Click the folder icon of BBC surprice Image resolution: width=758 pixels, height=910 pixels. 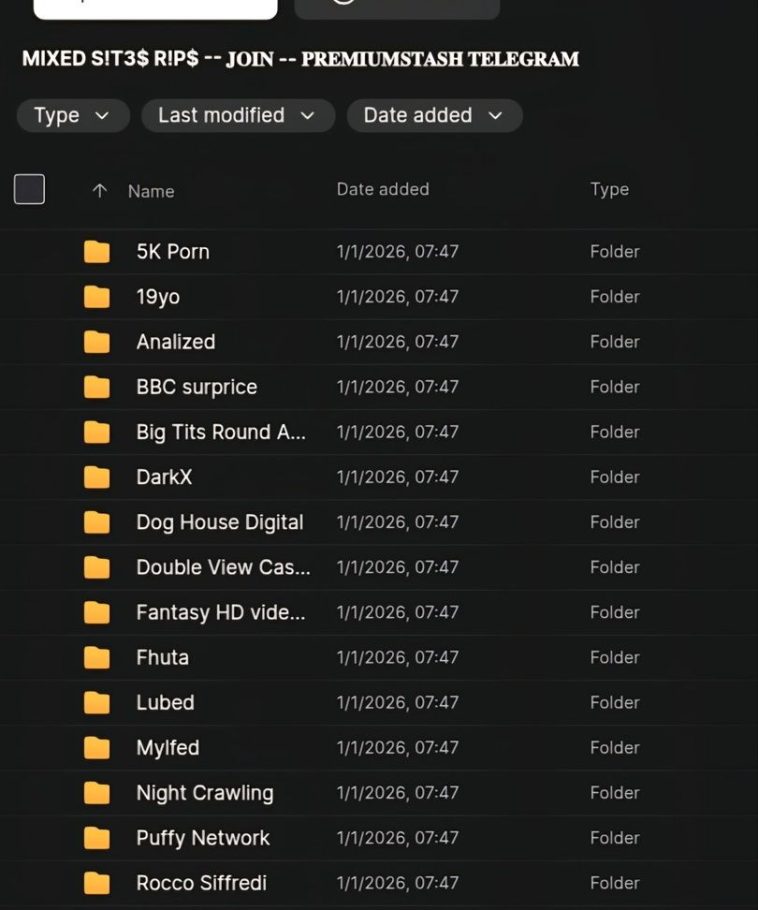tap(97, 387)
